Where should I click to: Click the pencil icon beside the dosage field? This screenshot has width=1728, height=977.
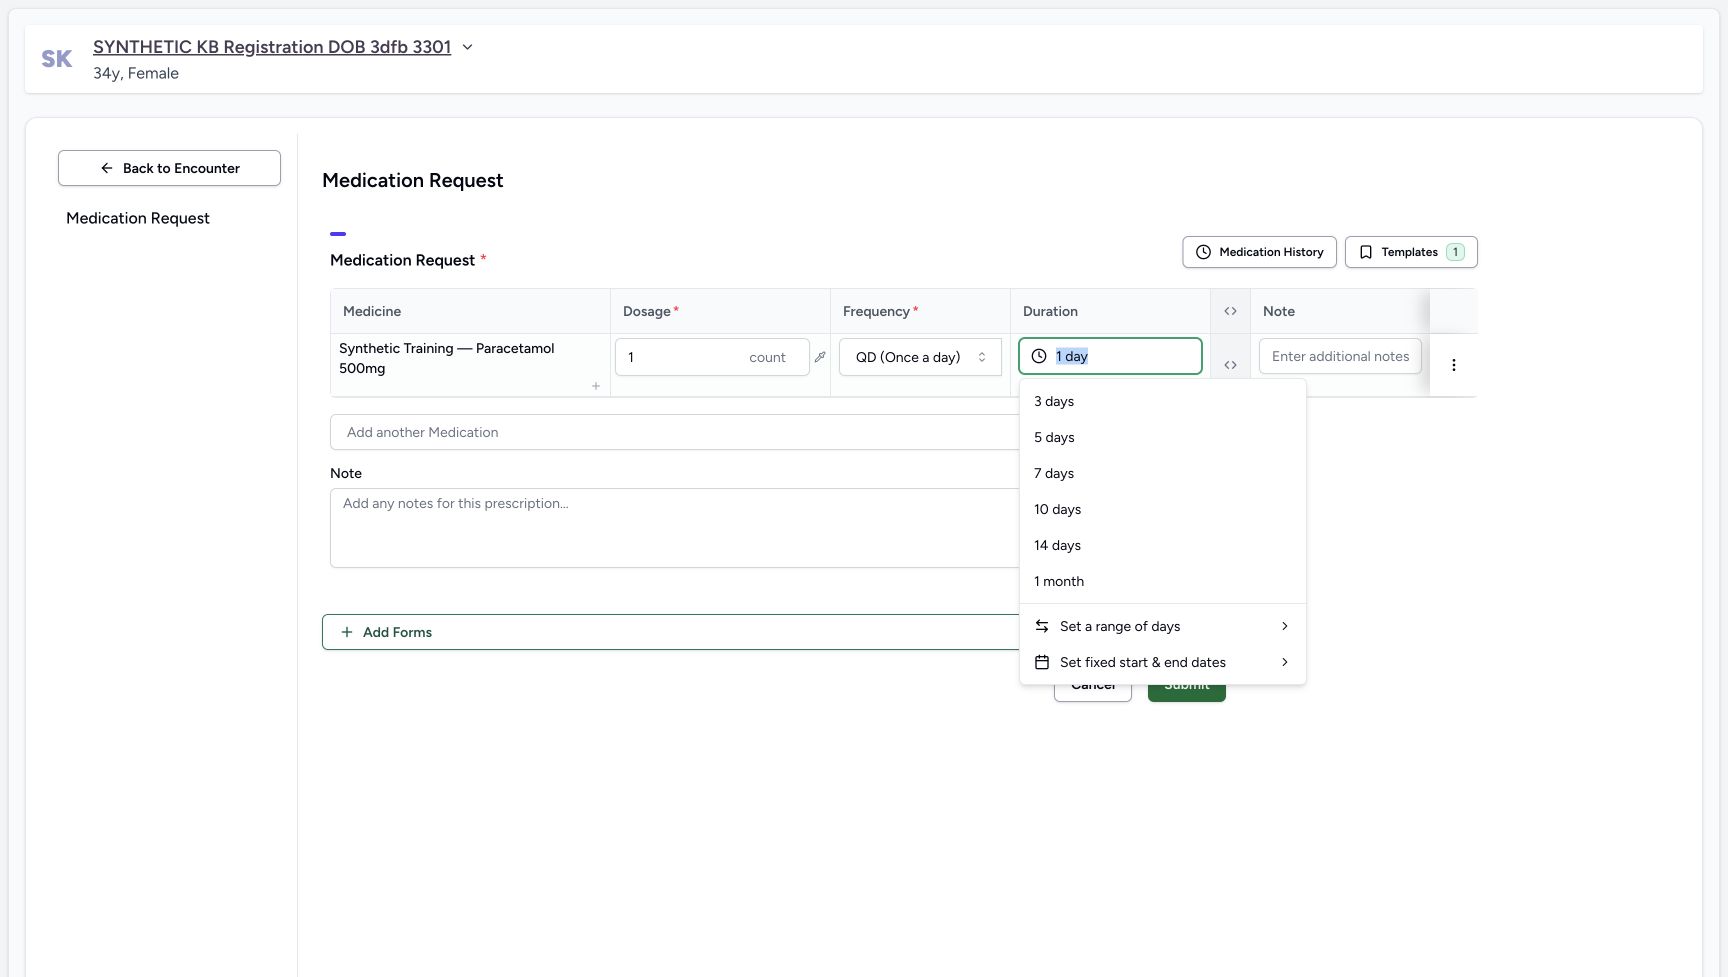pyautogui.click(x=820, y=357)
